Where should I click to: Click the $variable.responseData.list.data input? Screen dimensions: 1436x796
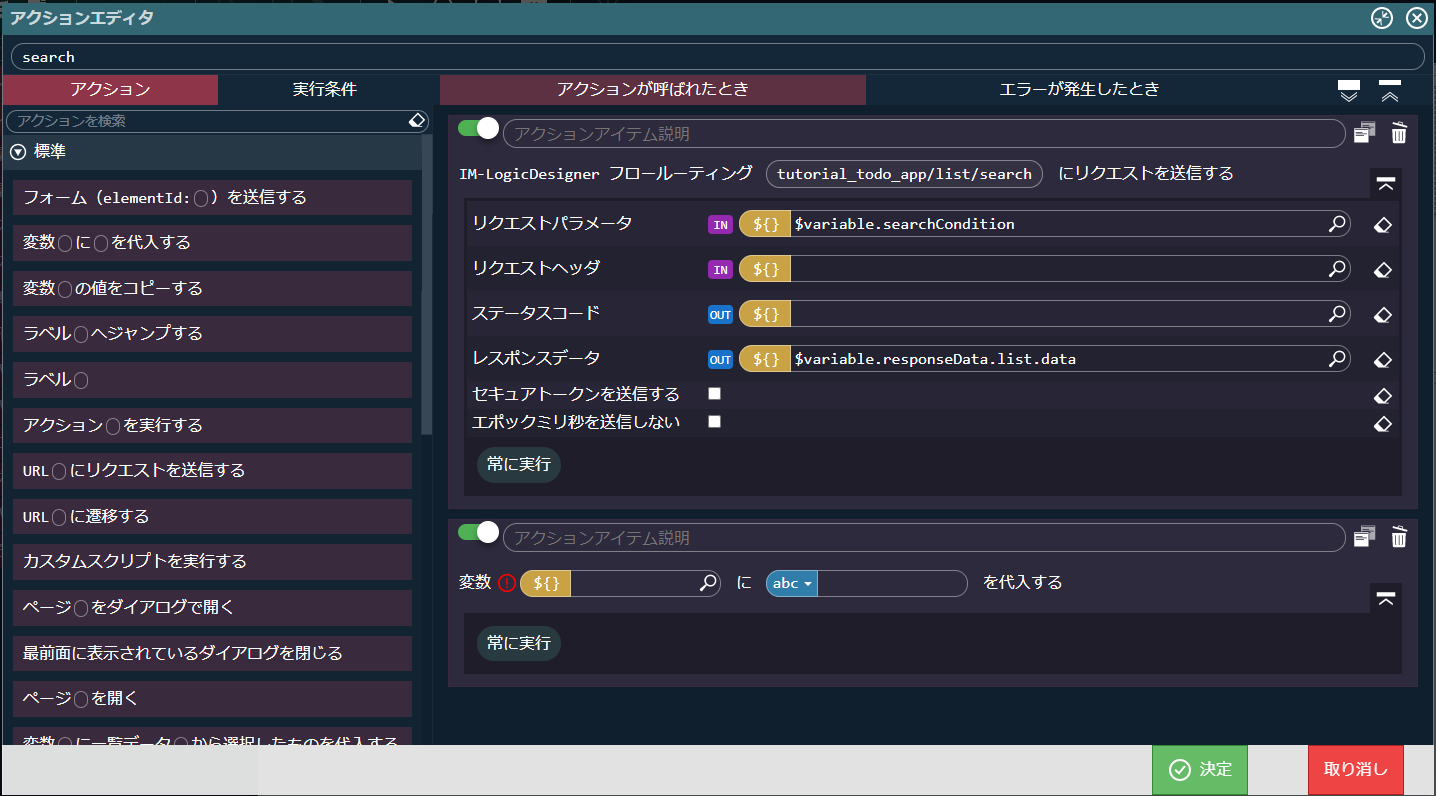1058,358
